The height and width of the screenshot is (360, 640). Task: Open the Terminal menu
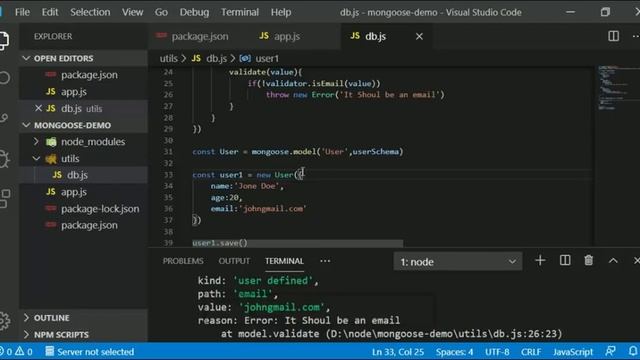coord(240,12)
